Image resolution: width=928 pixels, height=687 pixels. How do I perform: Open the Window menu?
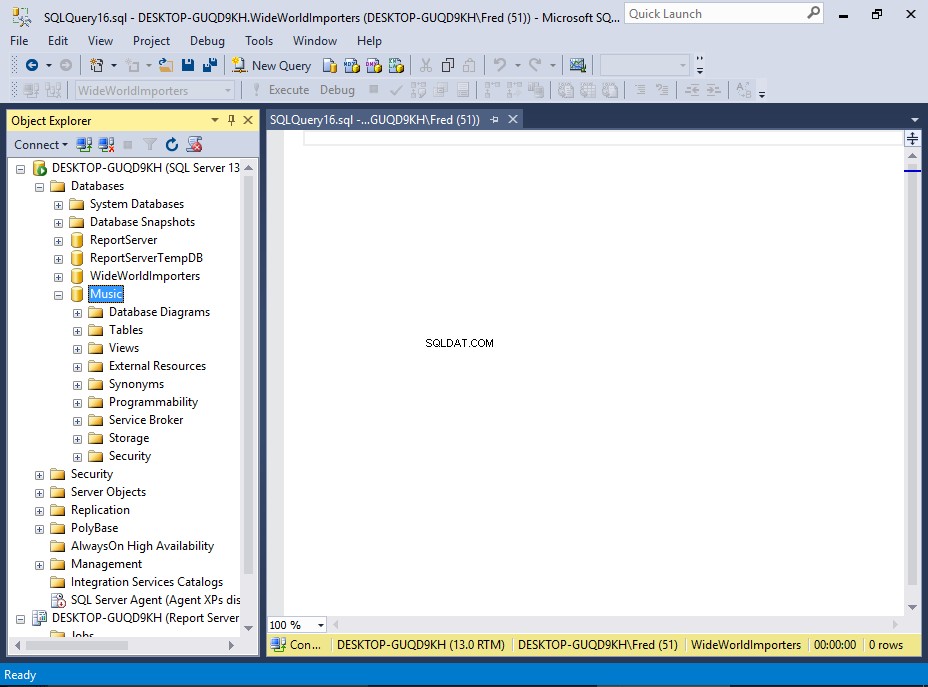click(315, 41)
